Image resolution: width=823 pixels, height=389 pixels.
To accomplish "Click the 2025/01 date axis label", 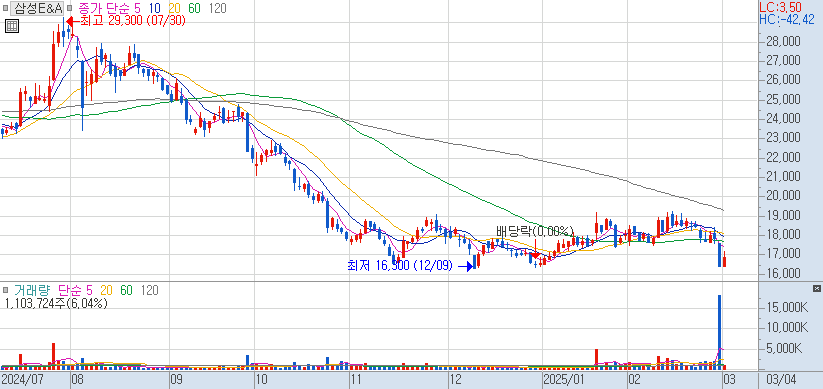I will 564,379.
